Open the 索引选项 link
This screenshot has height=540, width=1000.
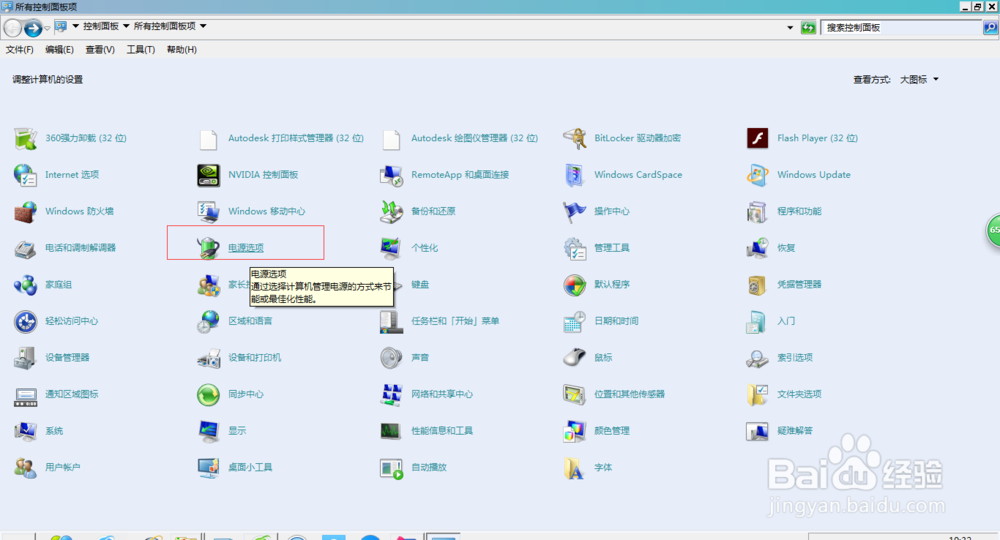pos(795,358)
